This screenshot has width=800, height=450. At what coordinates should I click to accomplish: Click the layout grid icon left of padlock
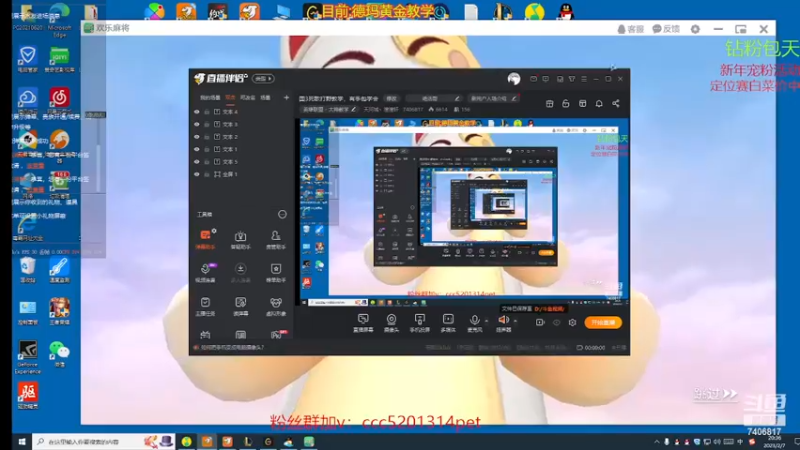tap(549, 104)
